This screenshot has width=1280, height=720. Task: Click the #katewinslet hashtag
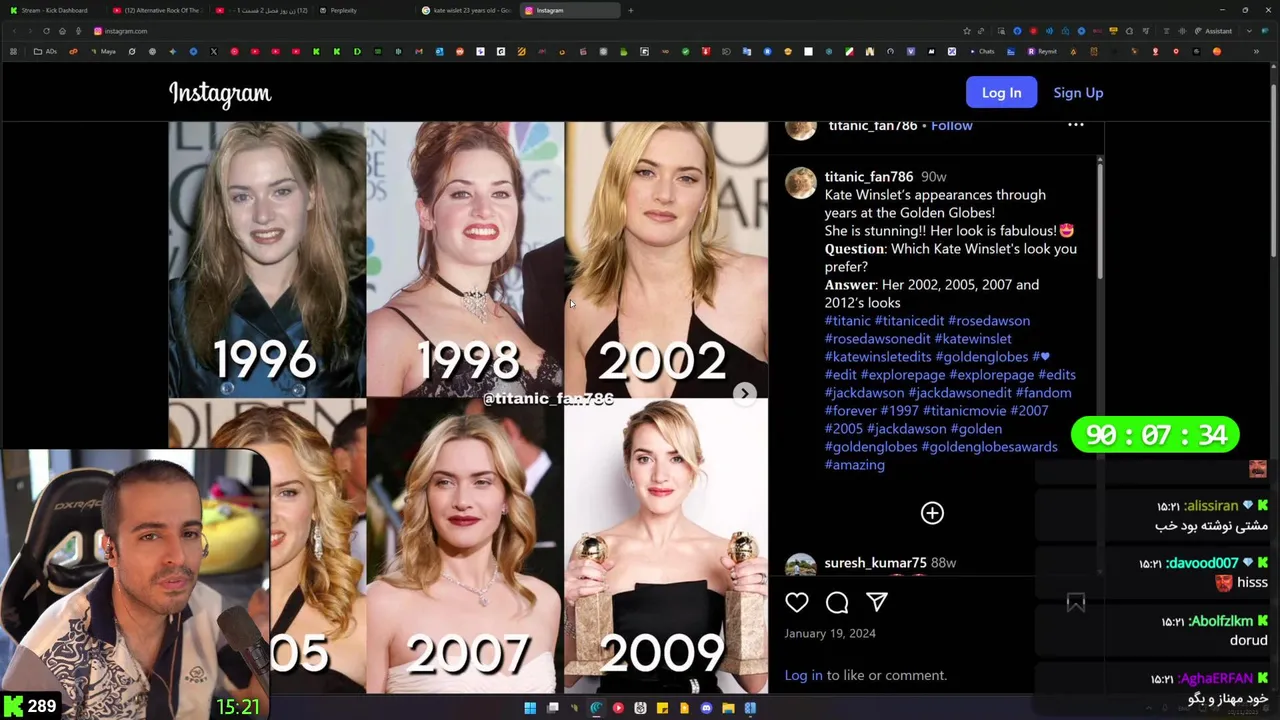point(973,339)
